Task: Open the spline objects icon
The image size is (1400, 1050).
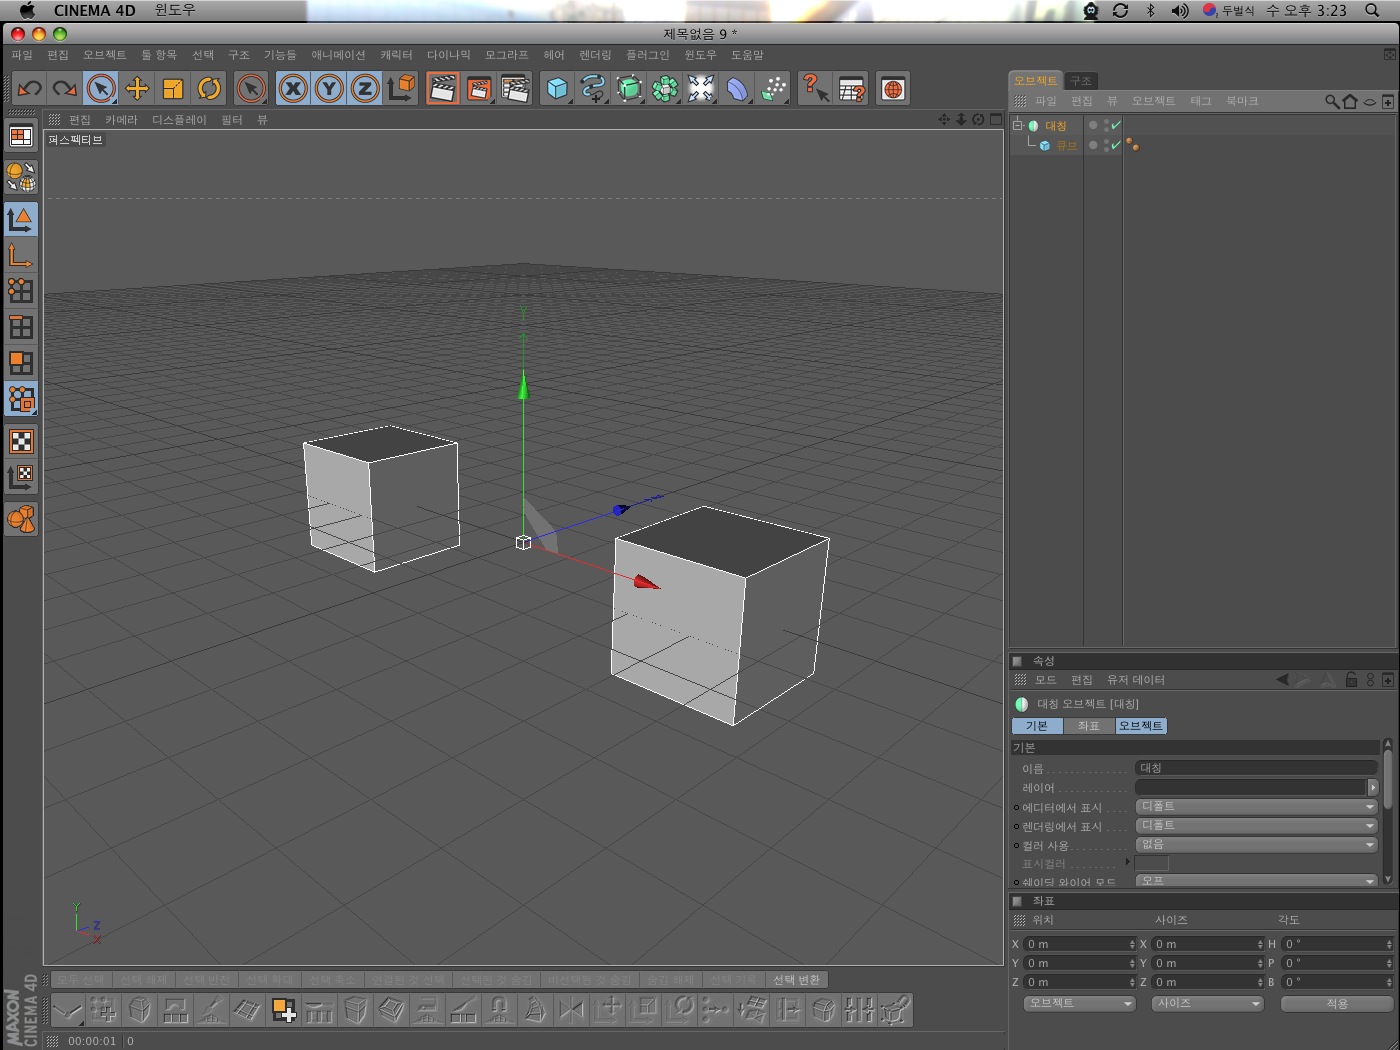Action: 593,89
